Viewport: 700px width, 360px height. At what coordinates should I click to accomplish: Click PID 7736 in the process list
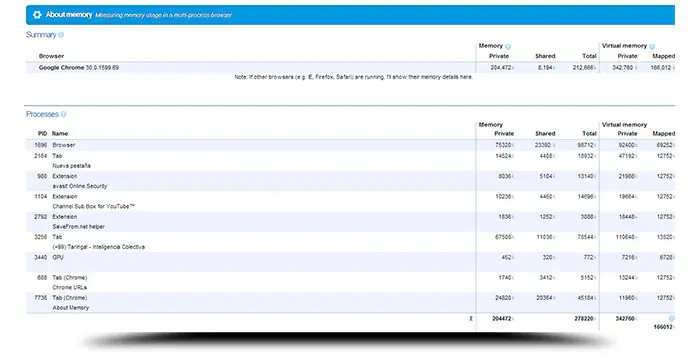click(x=41, y=298)
